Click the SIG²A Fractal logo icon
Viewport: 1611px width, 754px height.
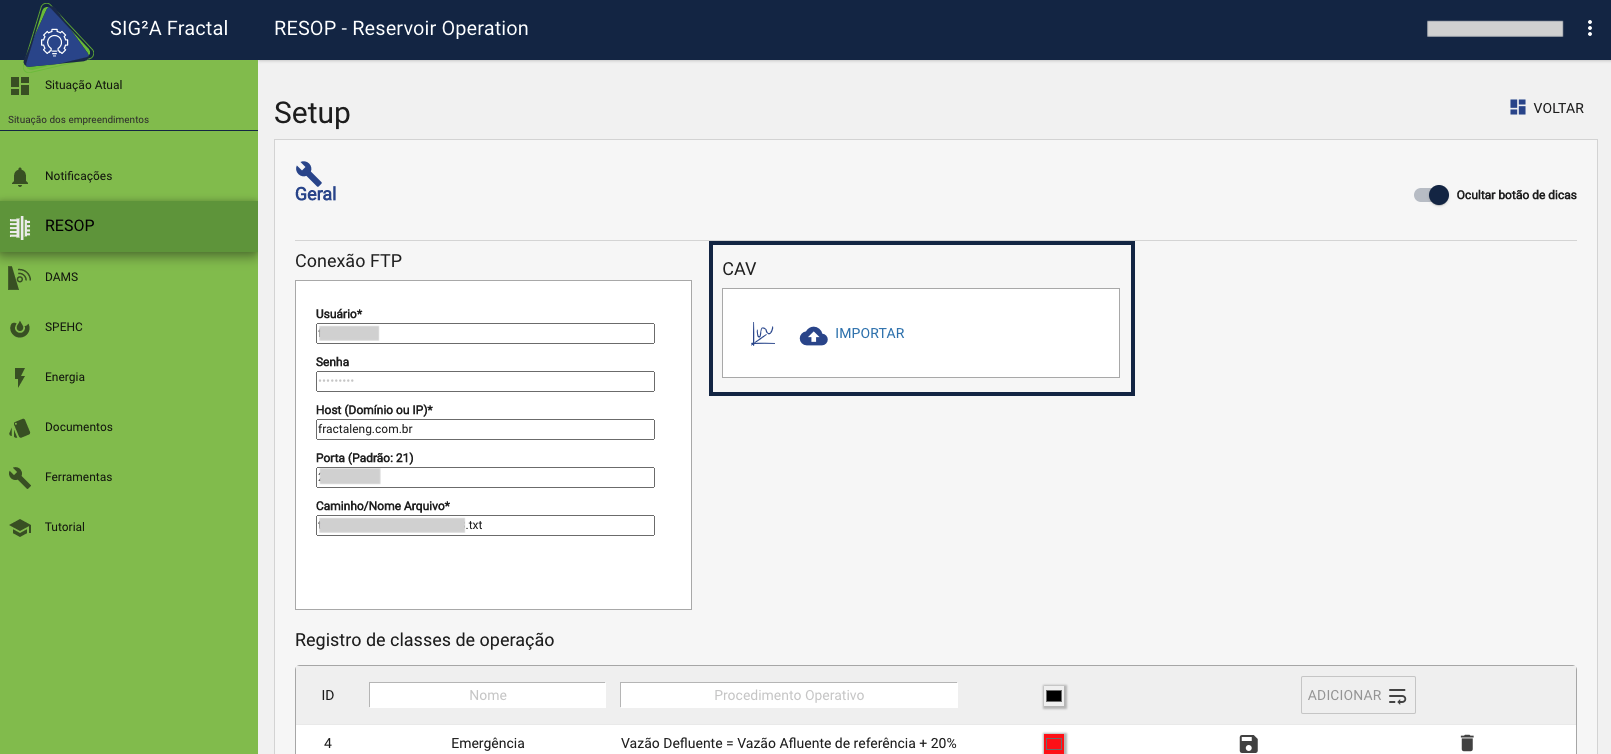[x=55, y=38]
